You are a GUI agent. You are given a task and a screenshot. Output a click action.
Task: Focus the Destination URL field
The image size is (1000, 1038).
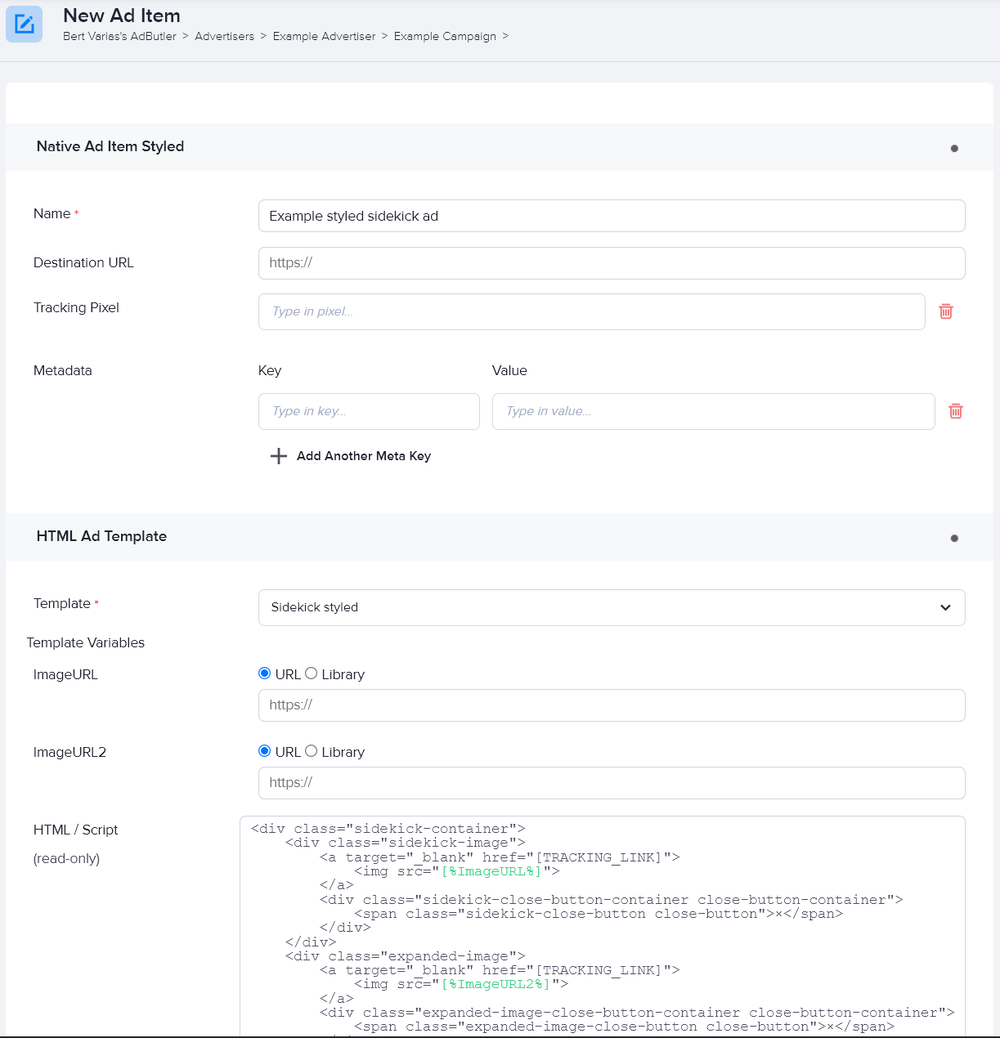pos(612,263)
